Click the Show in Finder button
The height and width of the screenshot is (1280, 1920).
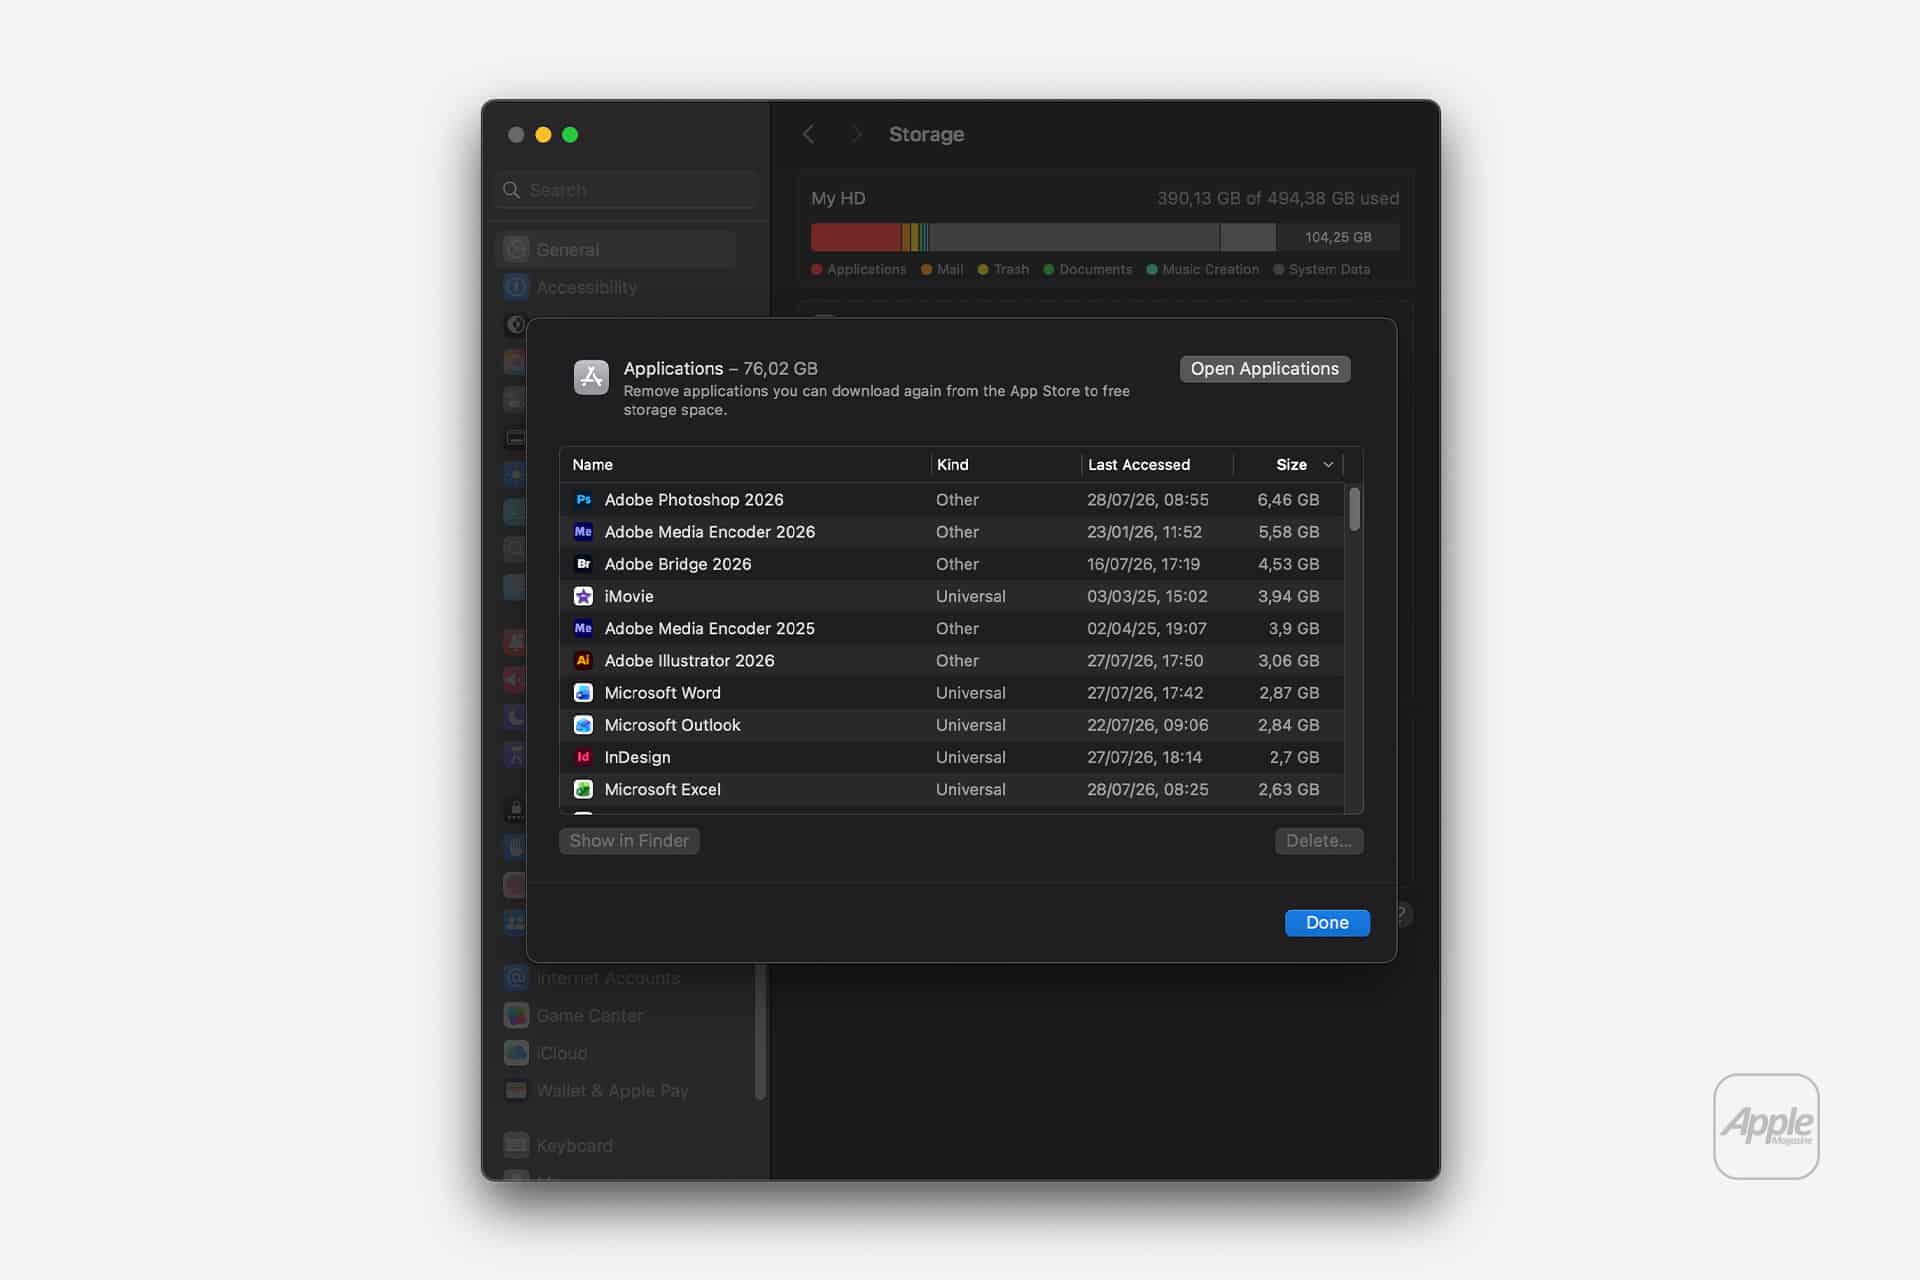[629, 841]
